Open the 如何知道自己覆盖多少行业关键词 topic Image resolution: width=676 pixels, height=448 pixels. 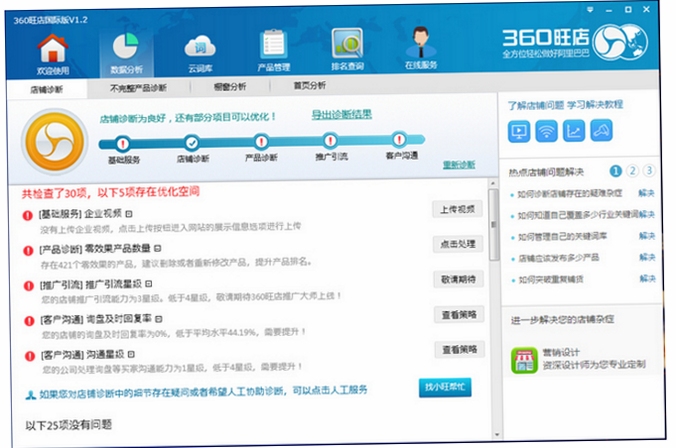pos(578,215)
